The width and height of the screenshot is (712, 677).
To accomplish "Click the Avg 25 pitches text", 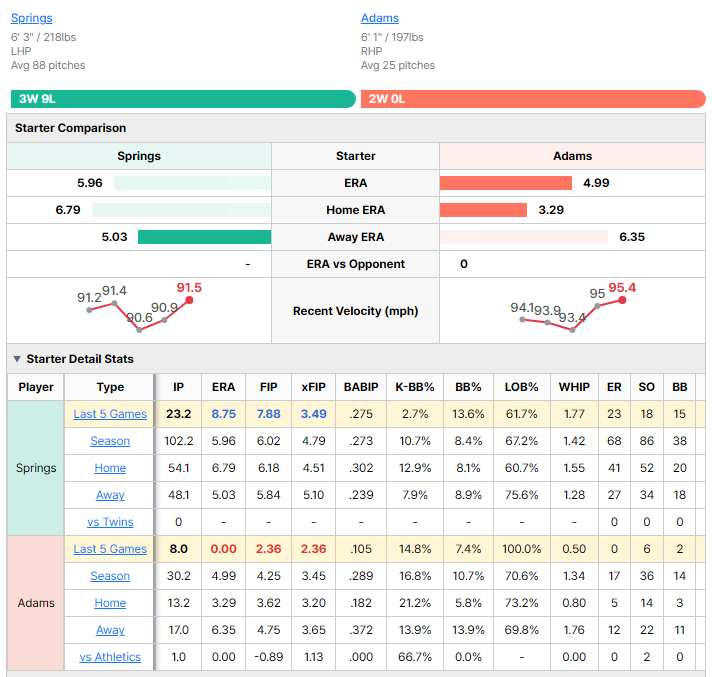I will point(398,65).
